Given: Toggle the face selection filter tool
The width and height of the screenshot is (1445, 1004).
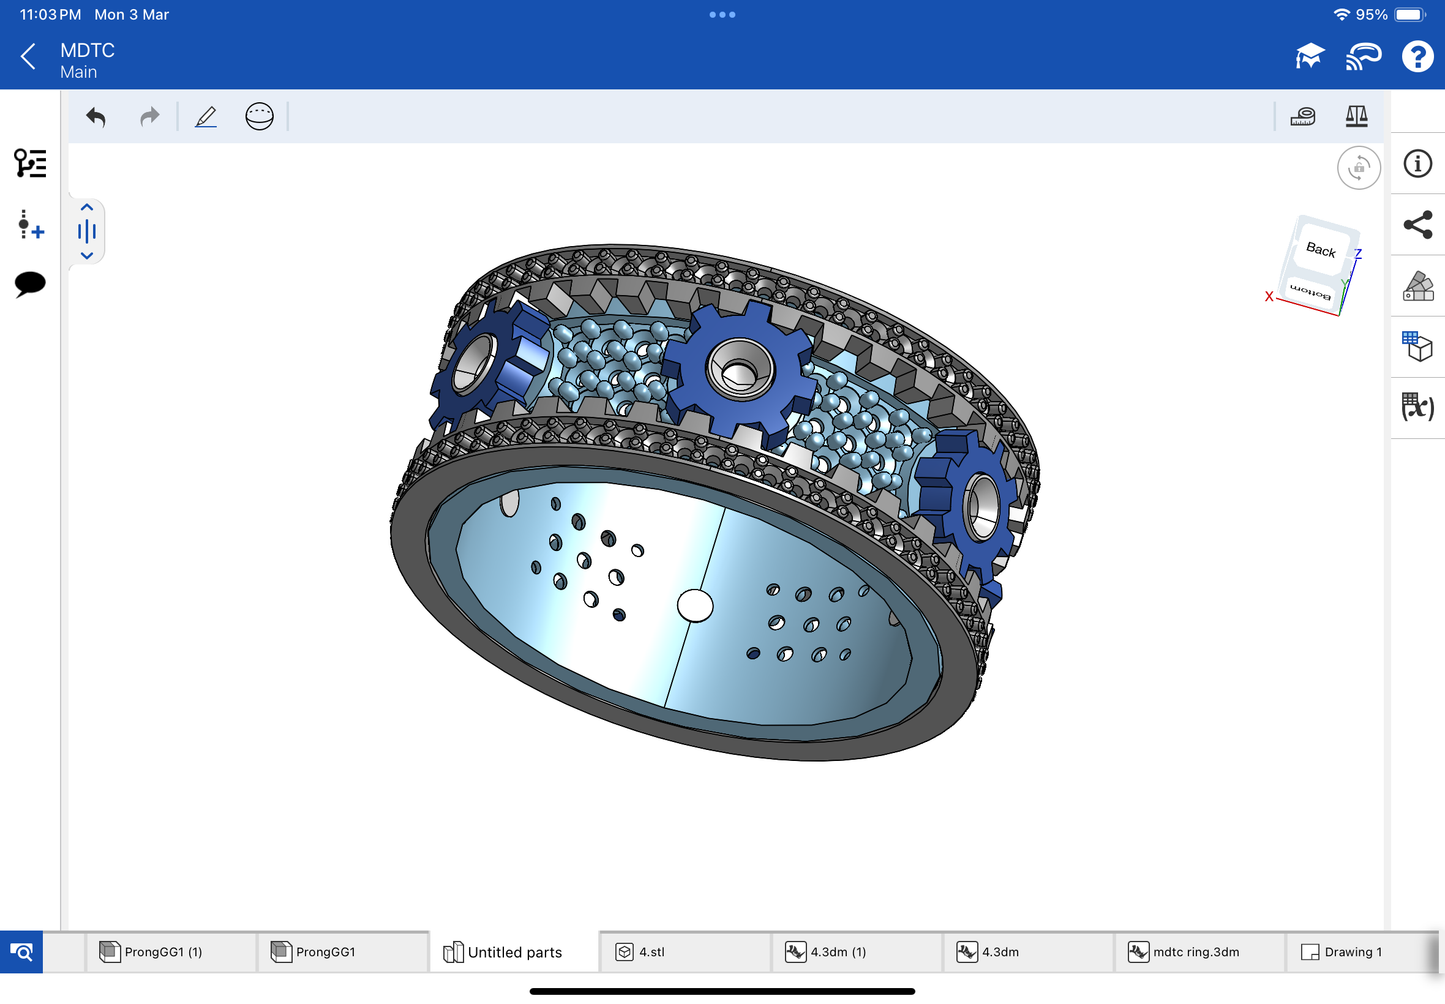Looking at the screenshot, I should click(259, 117).
